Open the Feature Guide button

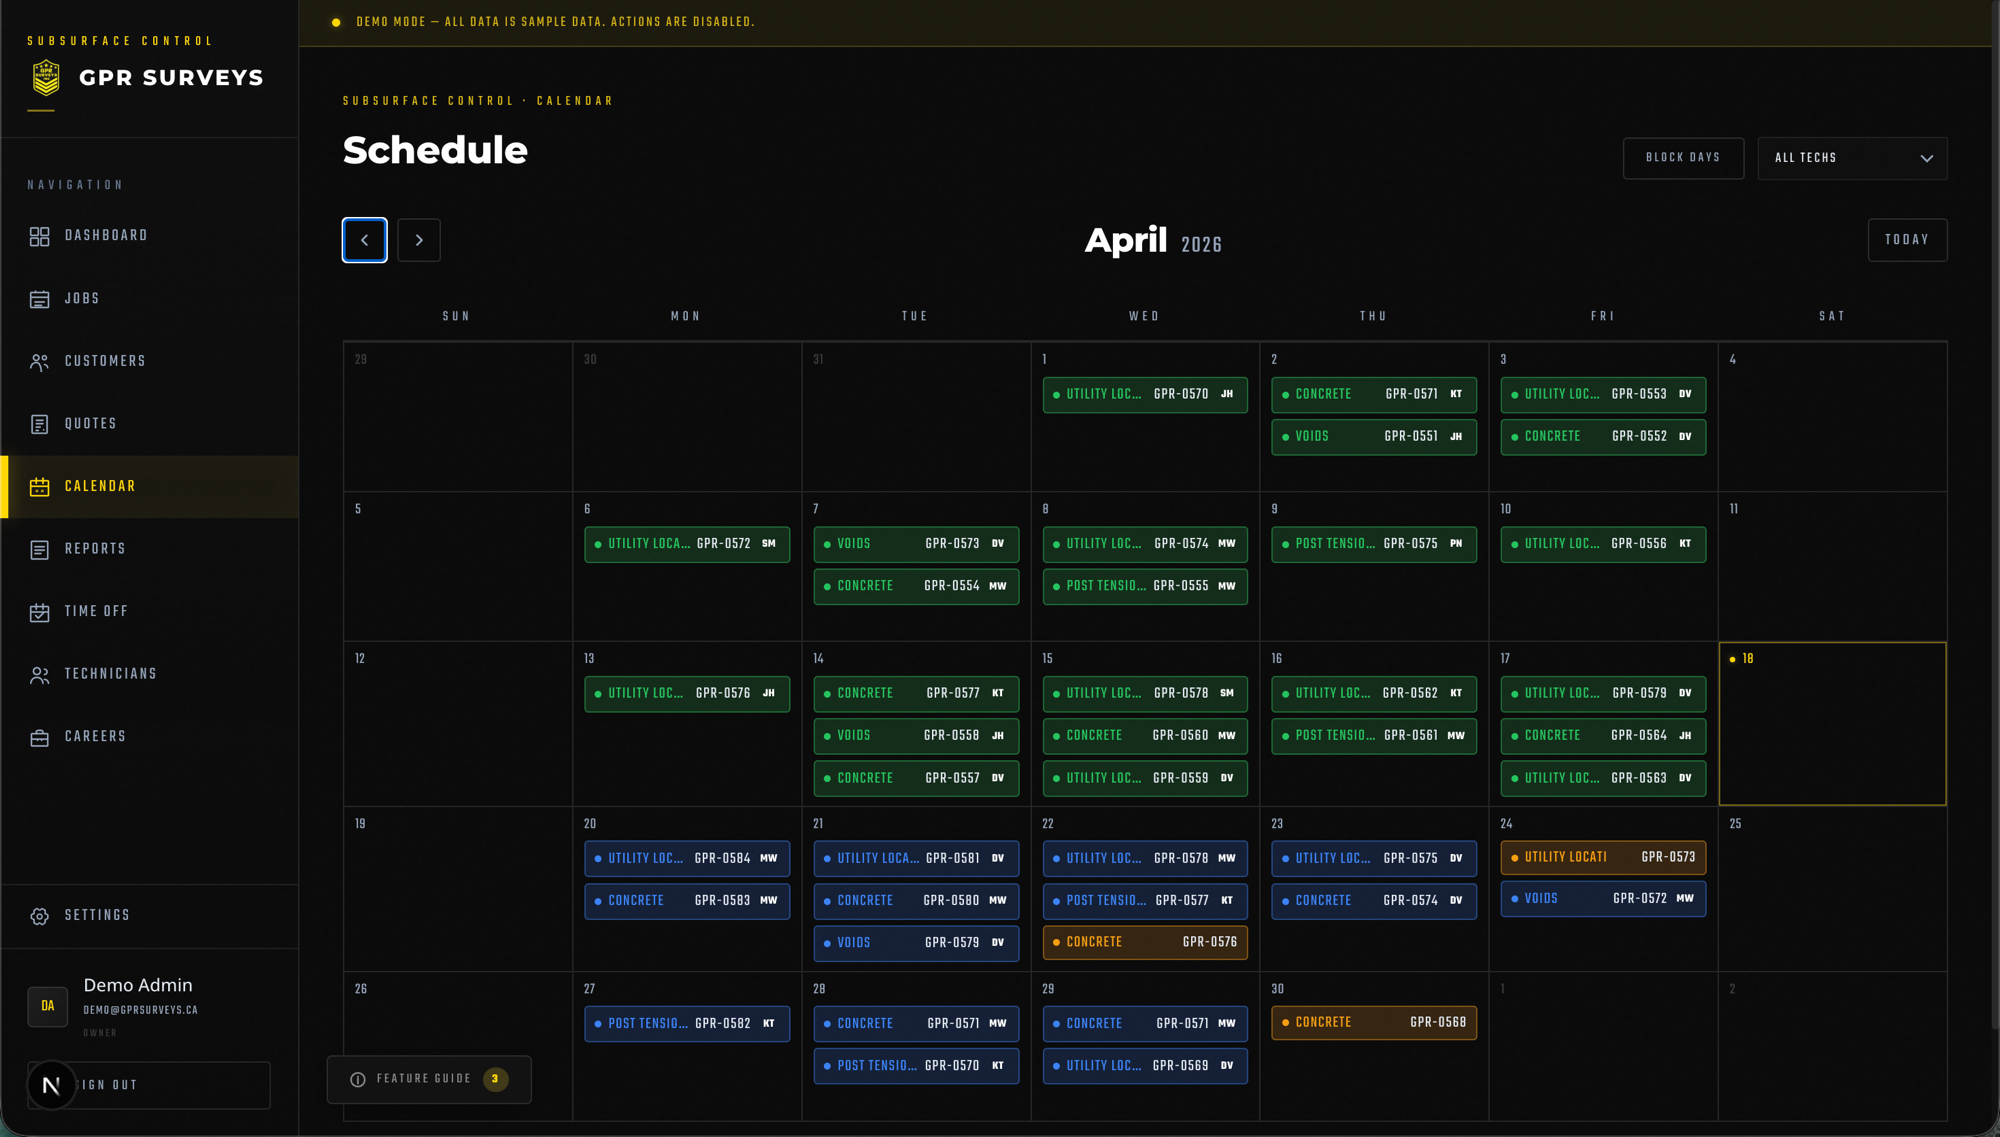click(429, 1079)
